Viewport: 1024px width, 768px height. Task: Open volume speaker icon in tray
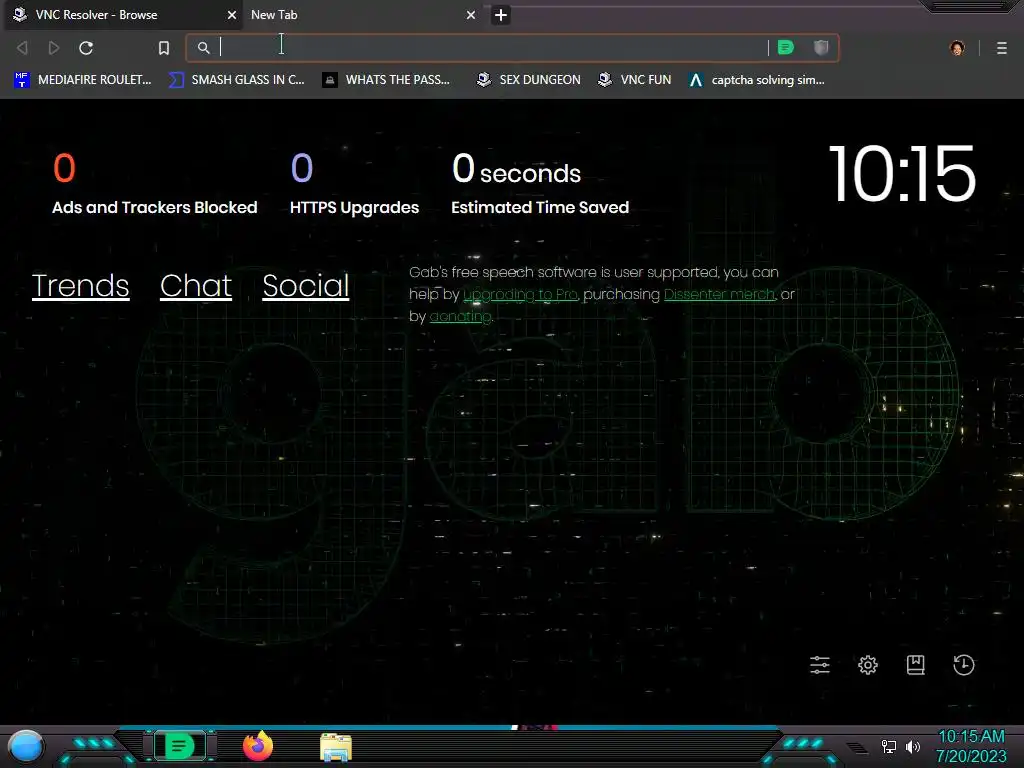coord(913,746)
